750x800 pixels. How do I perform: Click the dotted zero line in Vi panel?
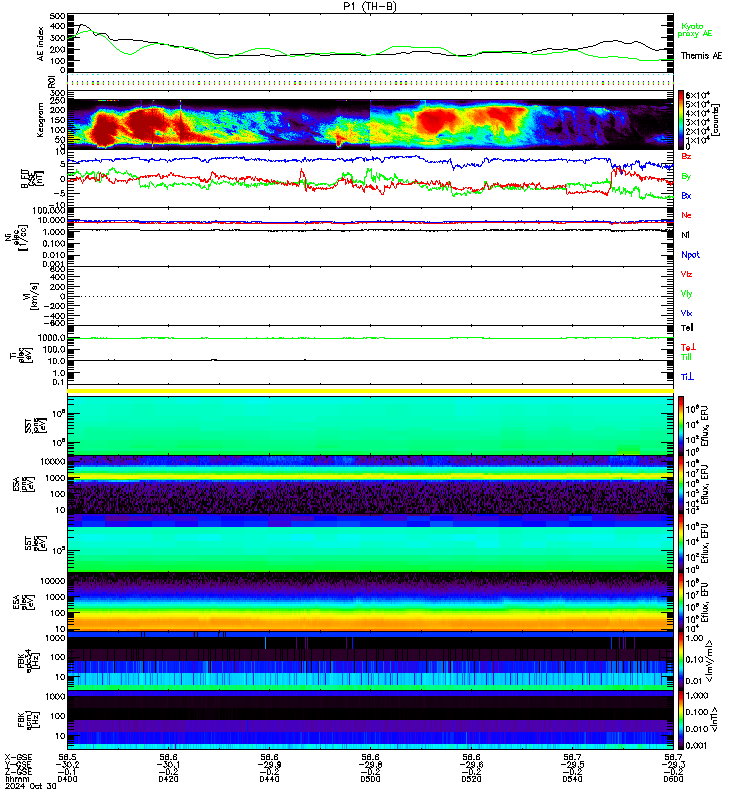pyautogui.click(x=370, y=296)
